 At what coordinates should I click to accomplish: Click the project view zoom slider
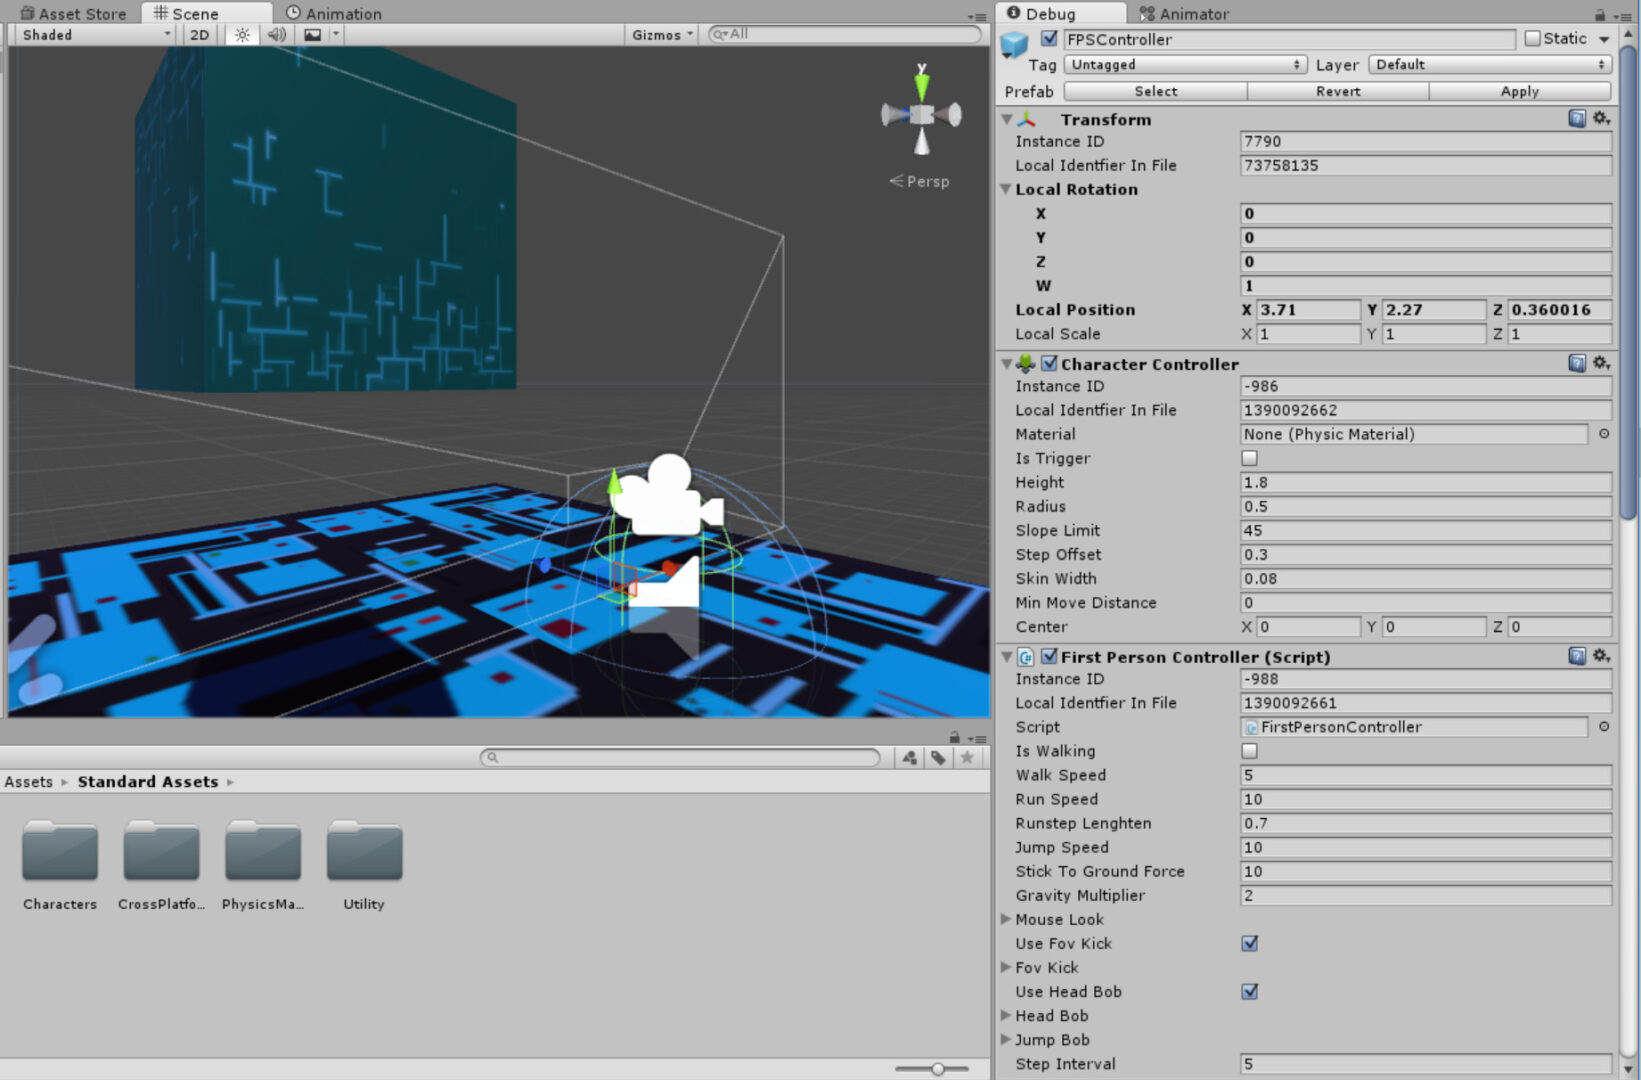click(x=936, y=1068)
